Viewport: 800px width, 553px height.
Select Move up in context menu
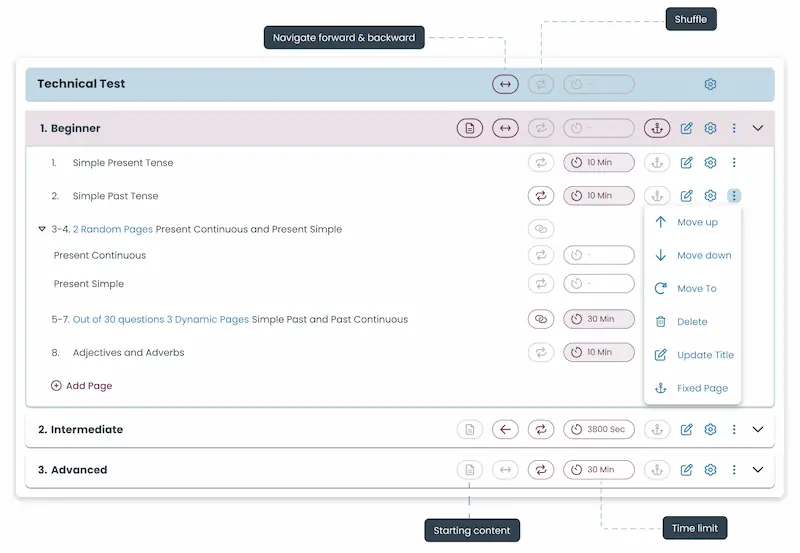[x=692, y=222]
